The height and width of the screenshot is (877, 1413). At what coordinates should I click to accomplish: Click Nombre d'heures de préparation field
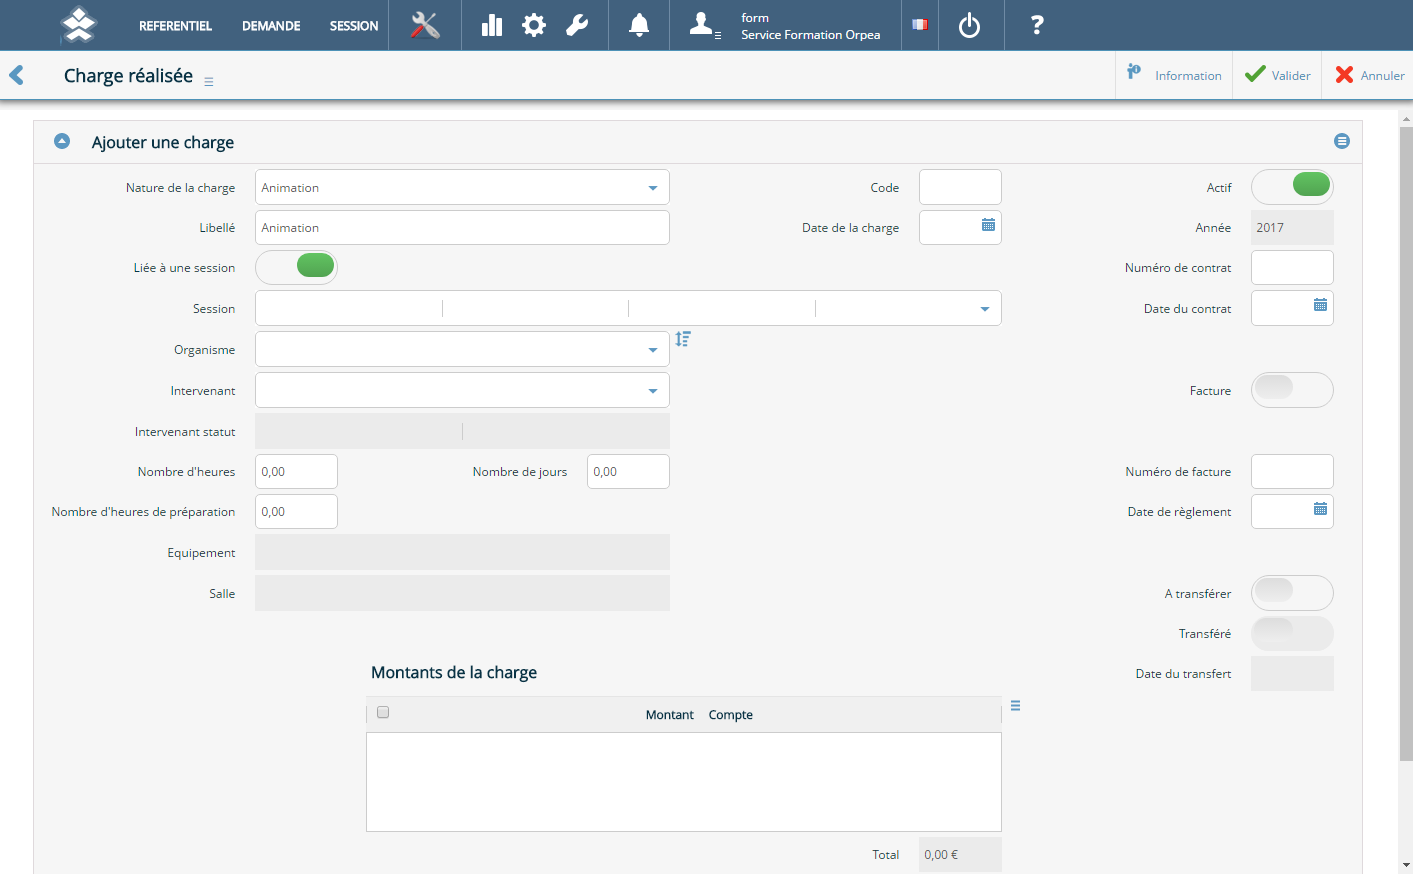point(296,511)
